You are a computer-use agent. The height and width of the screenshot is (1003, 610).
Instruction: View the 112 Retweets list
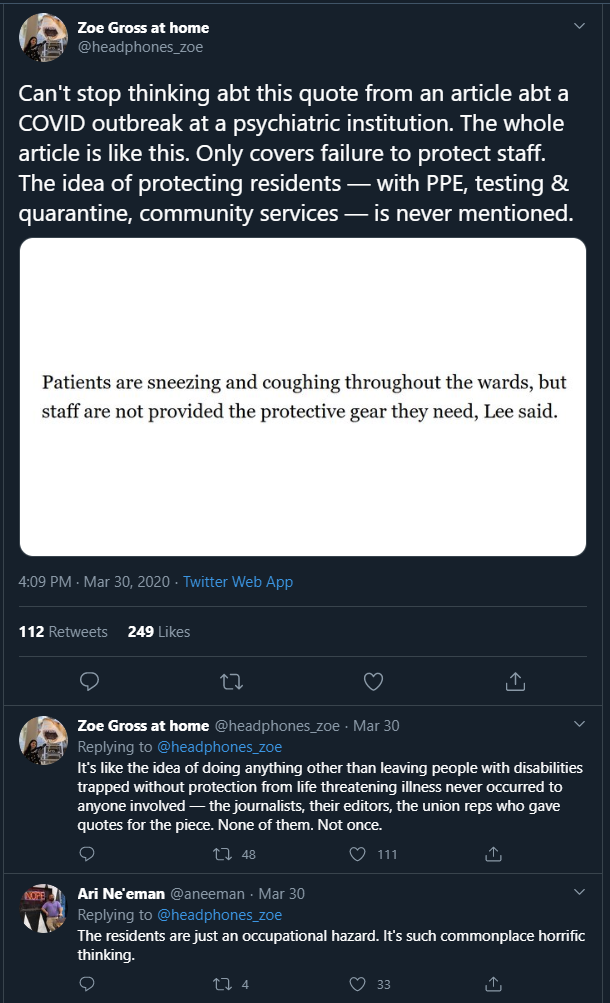click(63, 632)
